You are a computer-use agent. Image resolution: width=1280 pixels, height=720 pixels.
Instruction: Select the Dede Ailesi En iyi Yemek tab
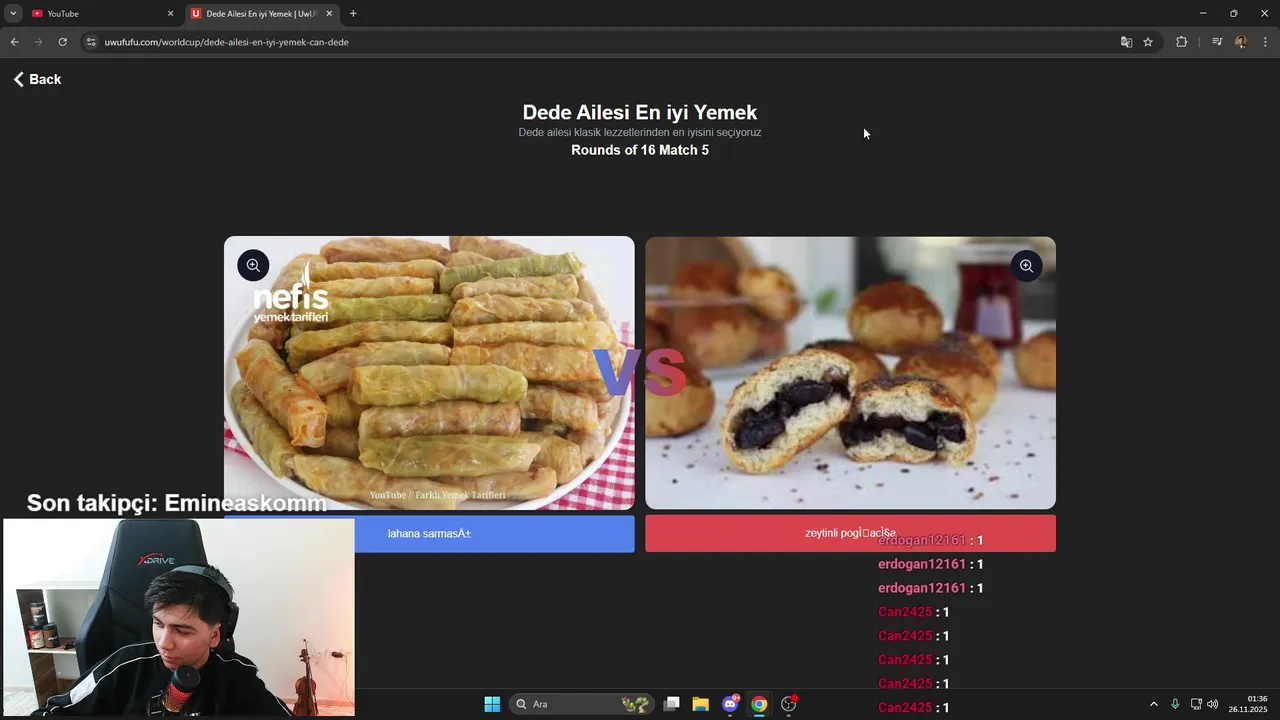[261, 13]
